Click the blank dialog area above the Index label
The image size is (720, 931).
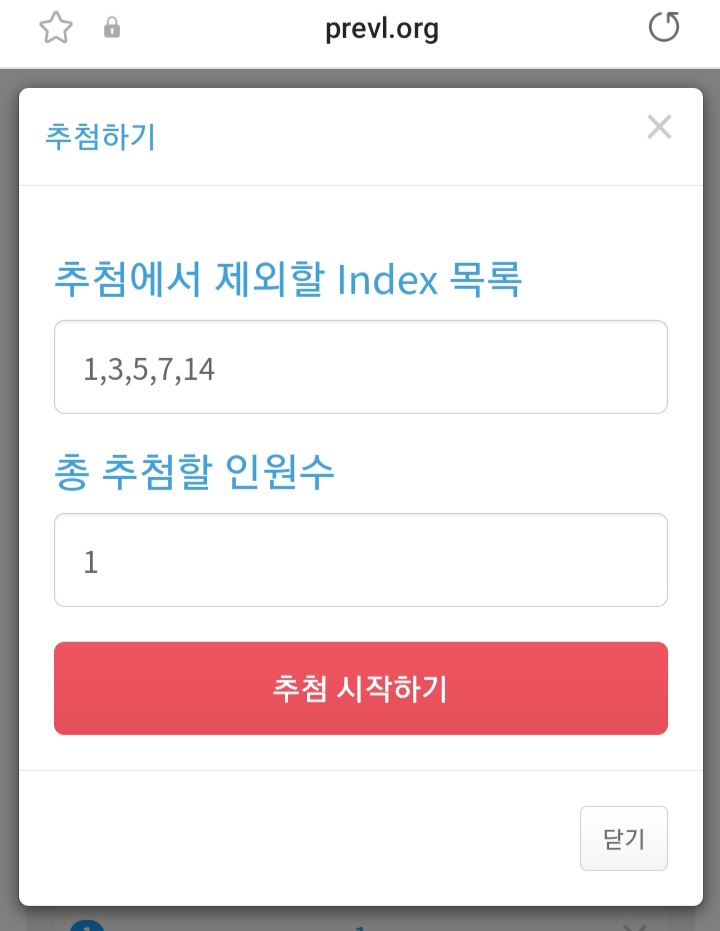[x=361, y=221]
